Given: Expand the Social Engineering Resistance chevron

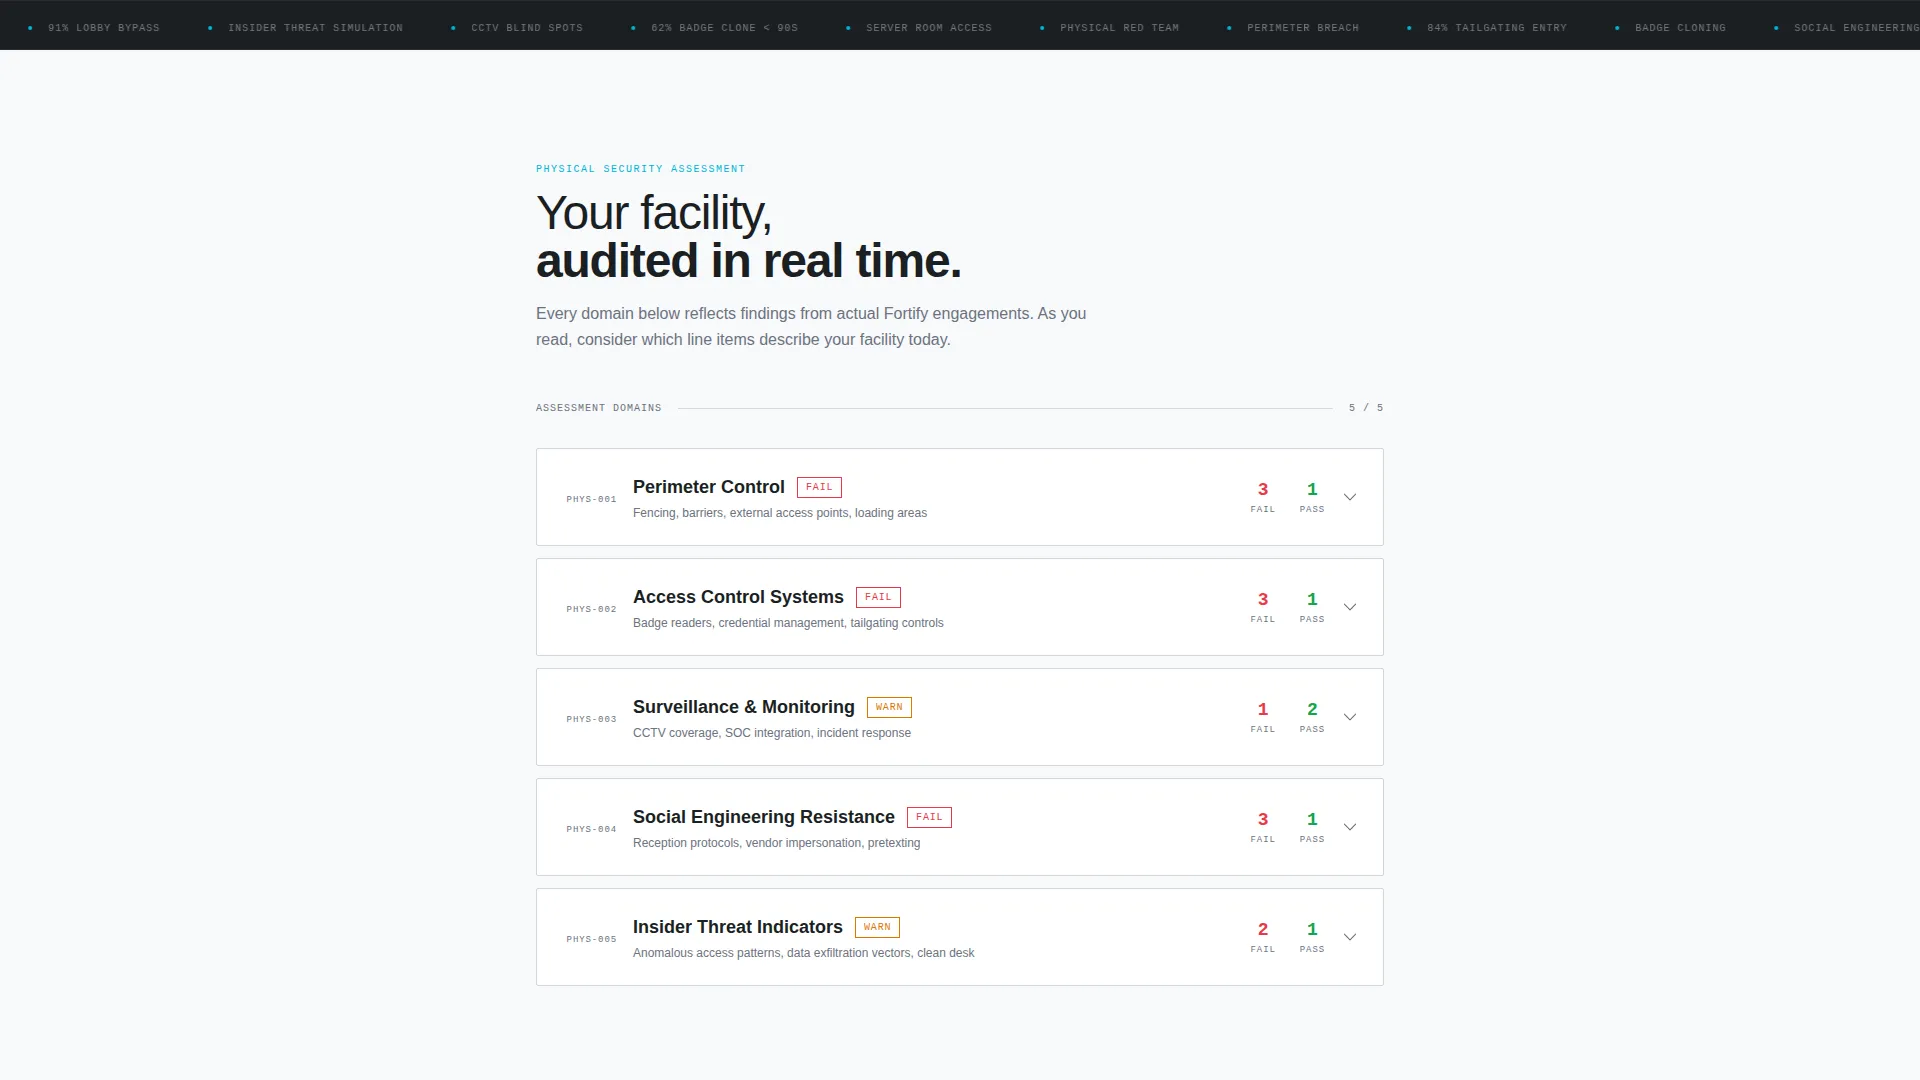Looking at the screenshot, I should 1350,827.
